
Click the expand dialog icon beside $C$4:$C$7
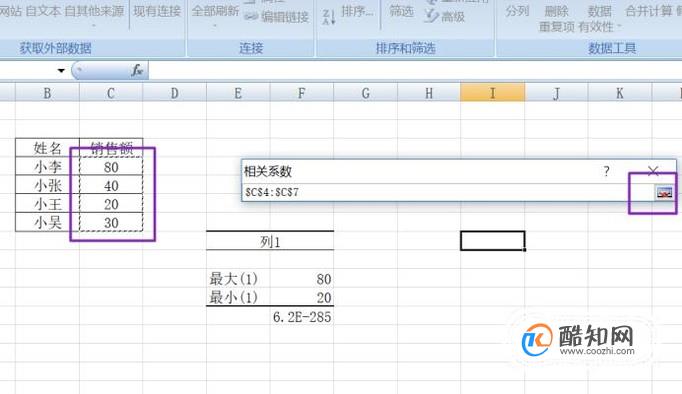[x=664, y=192]
